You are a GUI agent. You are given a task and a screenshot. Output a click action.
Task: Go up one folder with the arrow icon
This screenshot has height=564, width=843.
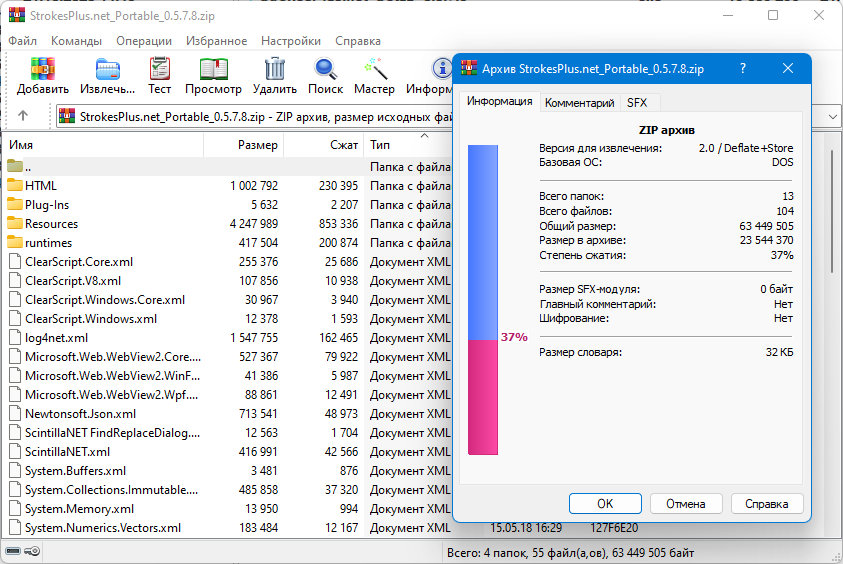click(23, 116)
